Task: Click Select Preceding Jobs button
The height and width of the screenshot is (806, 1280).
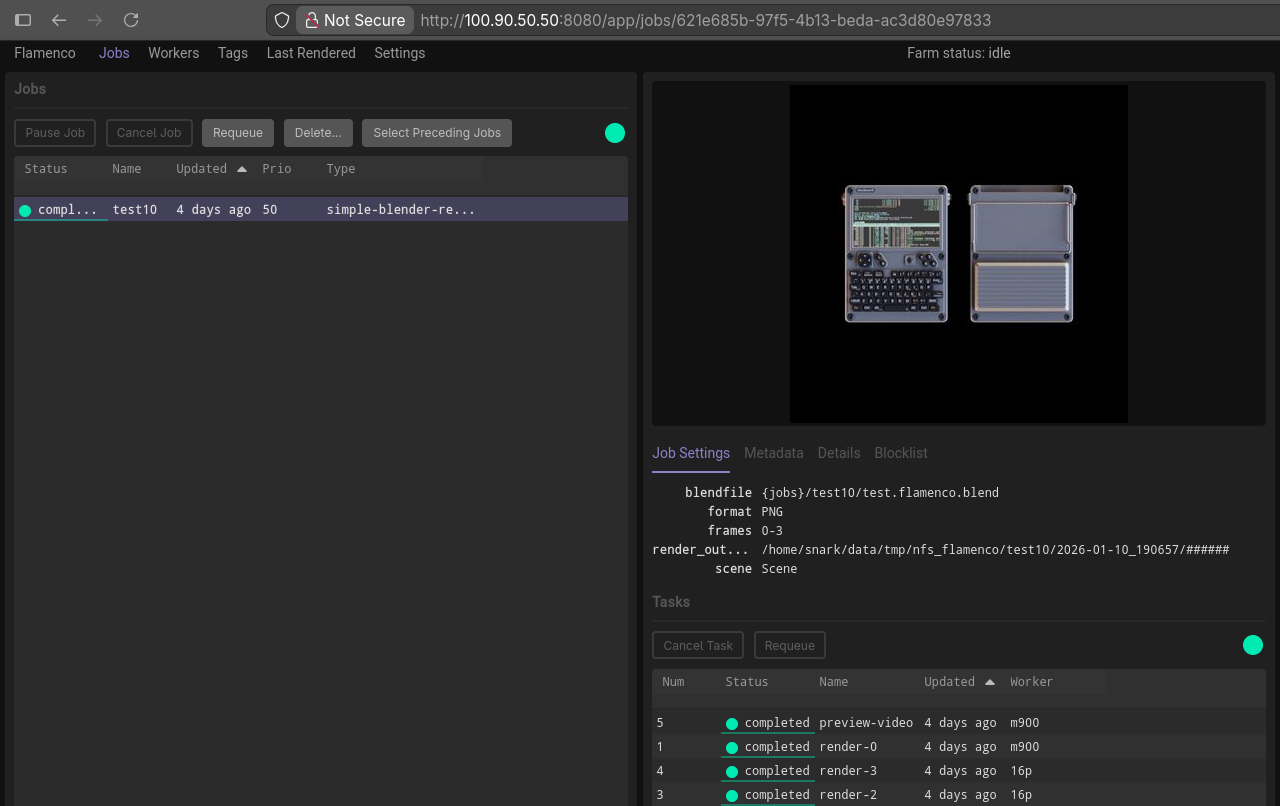Action: [436, 133]
